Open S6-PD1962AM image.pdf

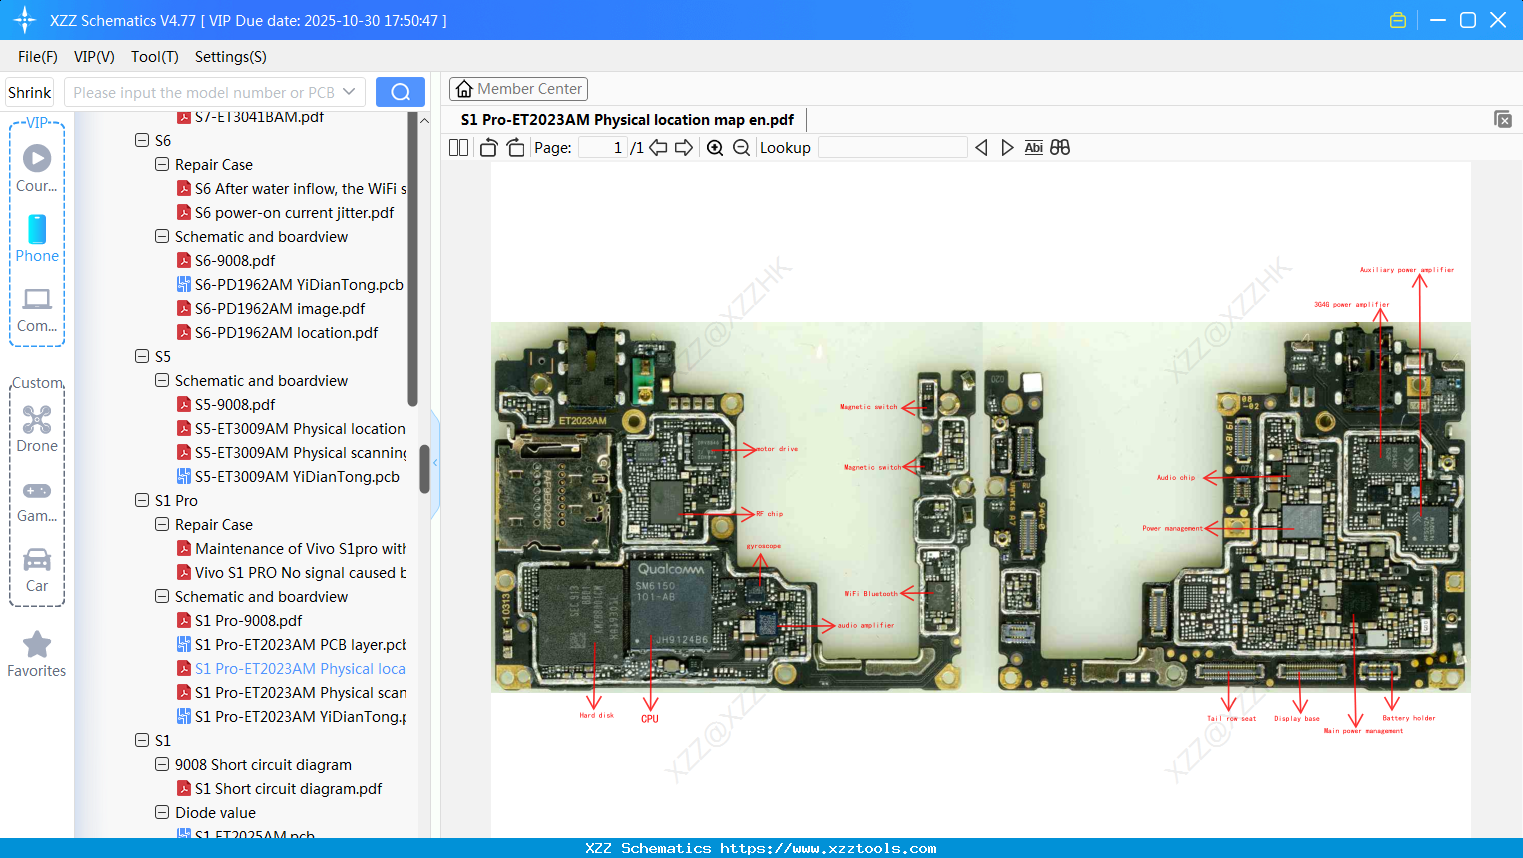coord(280,309)
